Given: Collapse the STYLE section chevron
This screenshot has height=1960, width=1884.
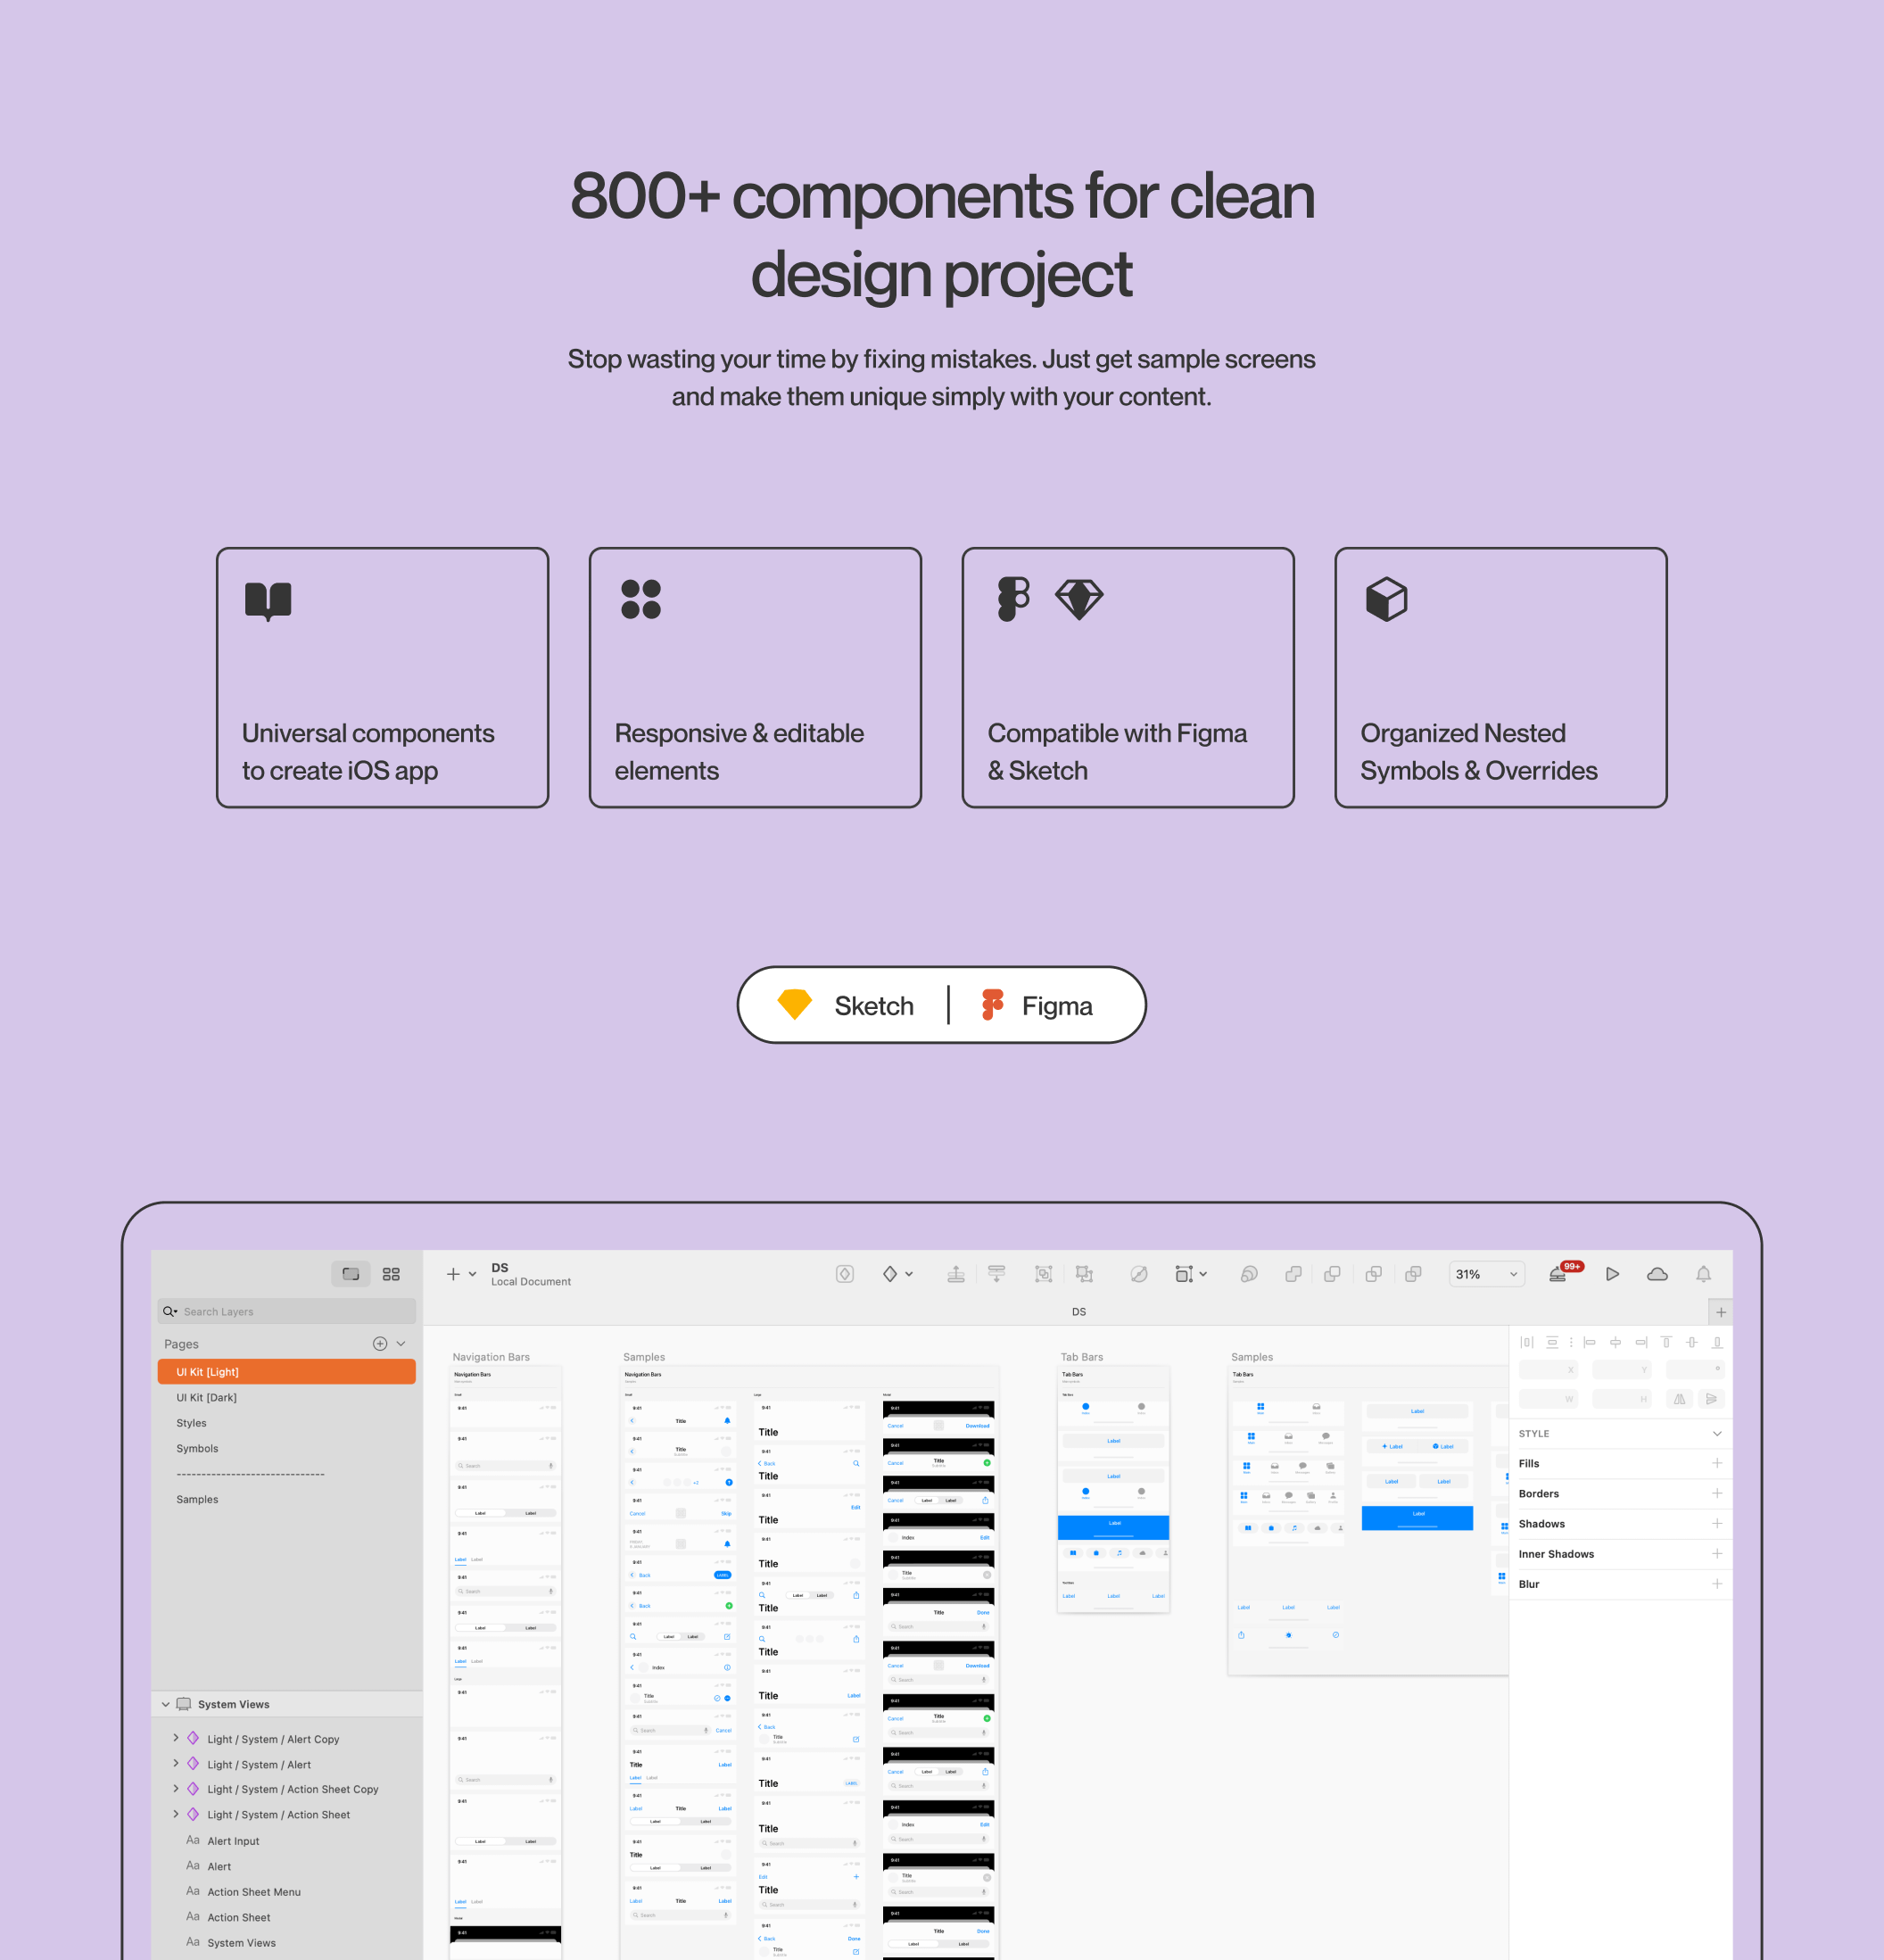Looking at the screenshot, I should pos(1717,1433).
